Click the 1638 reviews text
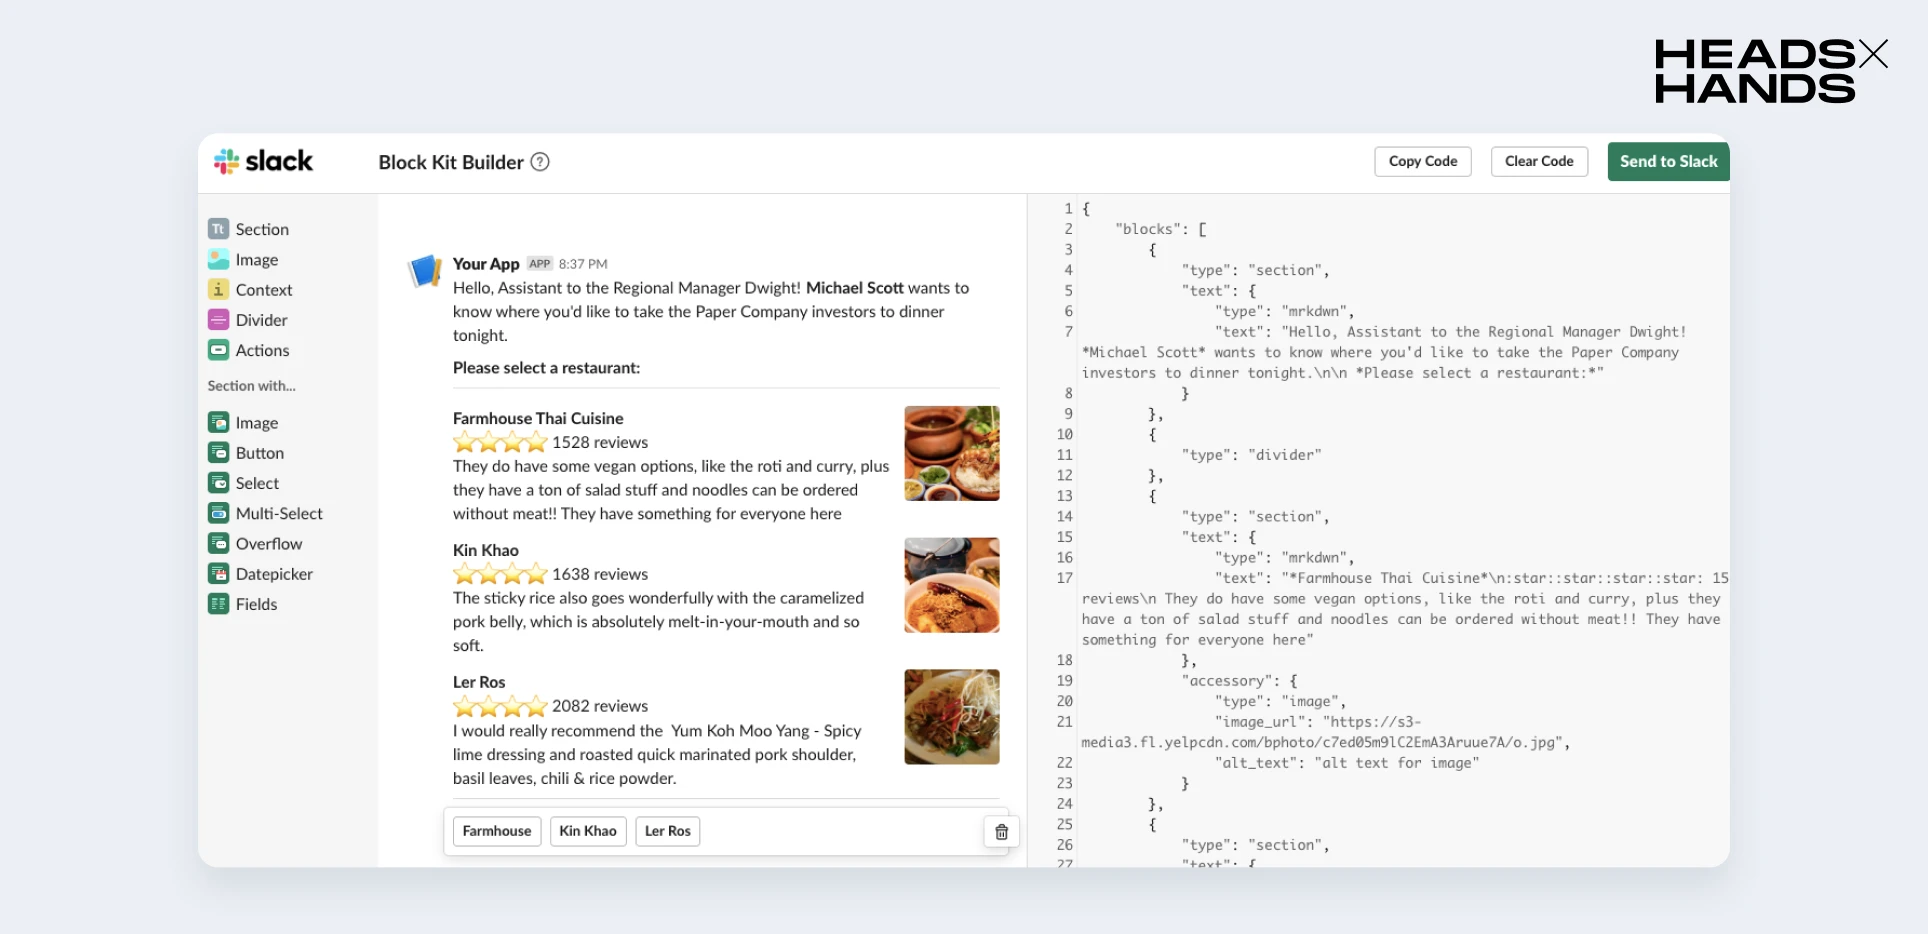This screenshot has height=934, width=1928. pos(600,574)
